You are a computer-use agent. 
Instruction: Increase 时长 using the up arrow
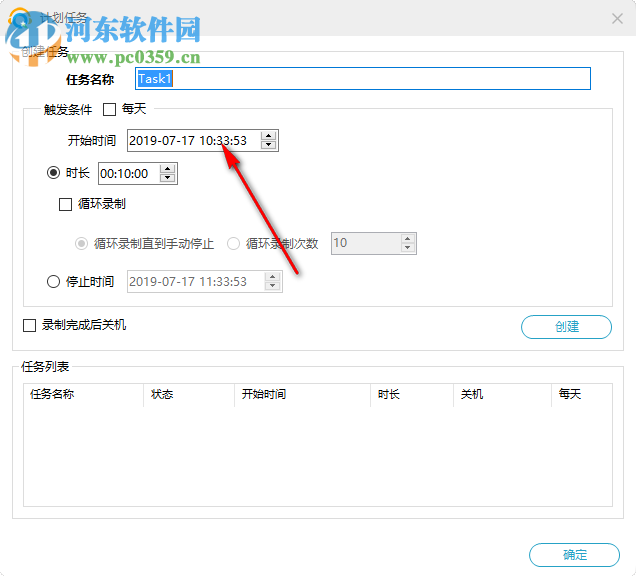pyautogui.click(x=168, y=169)
